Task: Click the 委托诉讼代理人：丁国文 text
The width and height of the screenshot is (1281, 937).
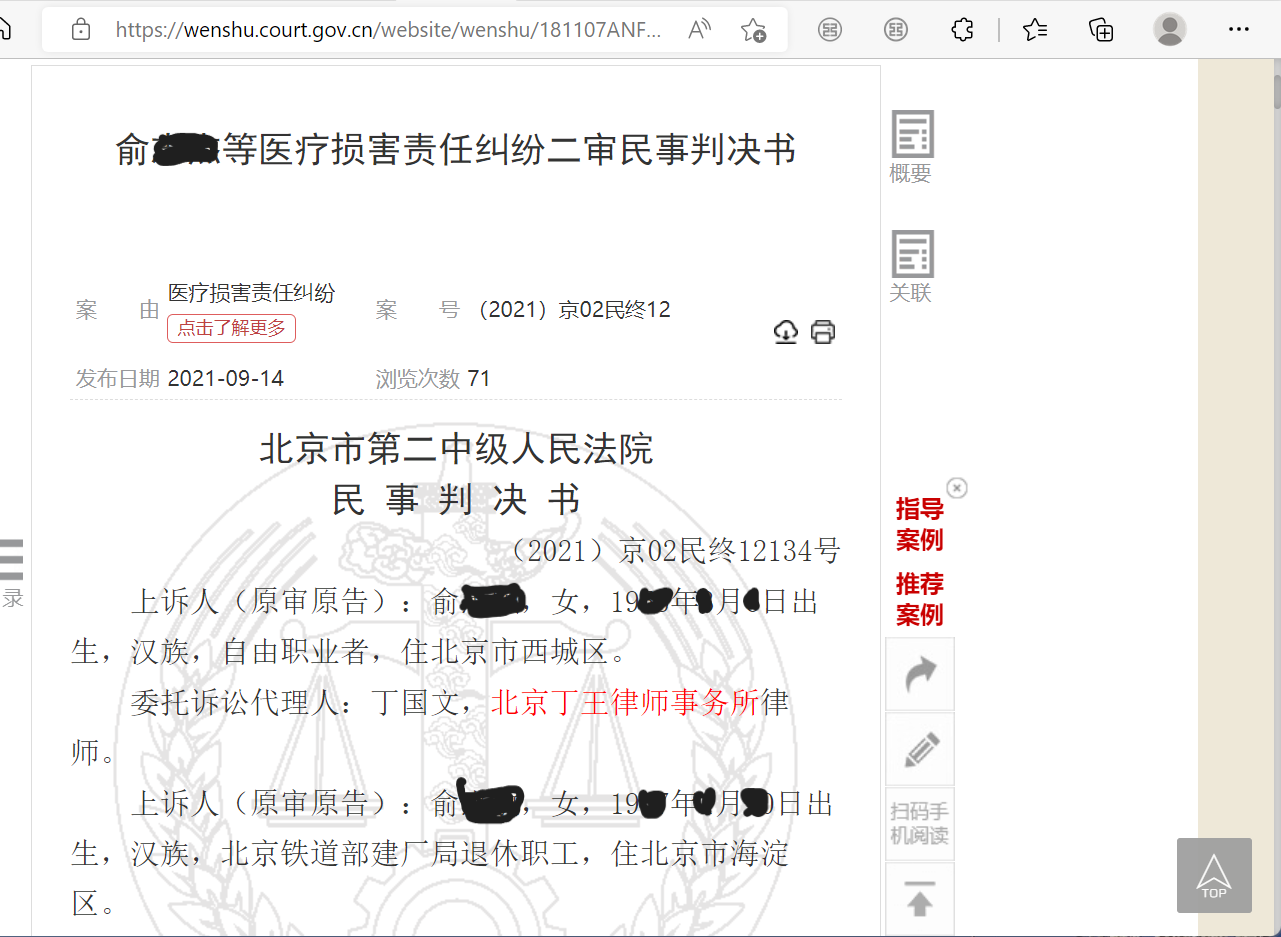Action: pyautogui.click(x=294, y=702)
